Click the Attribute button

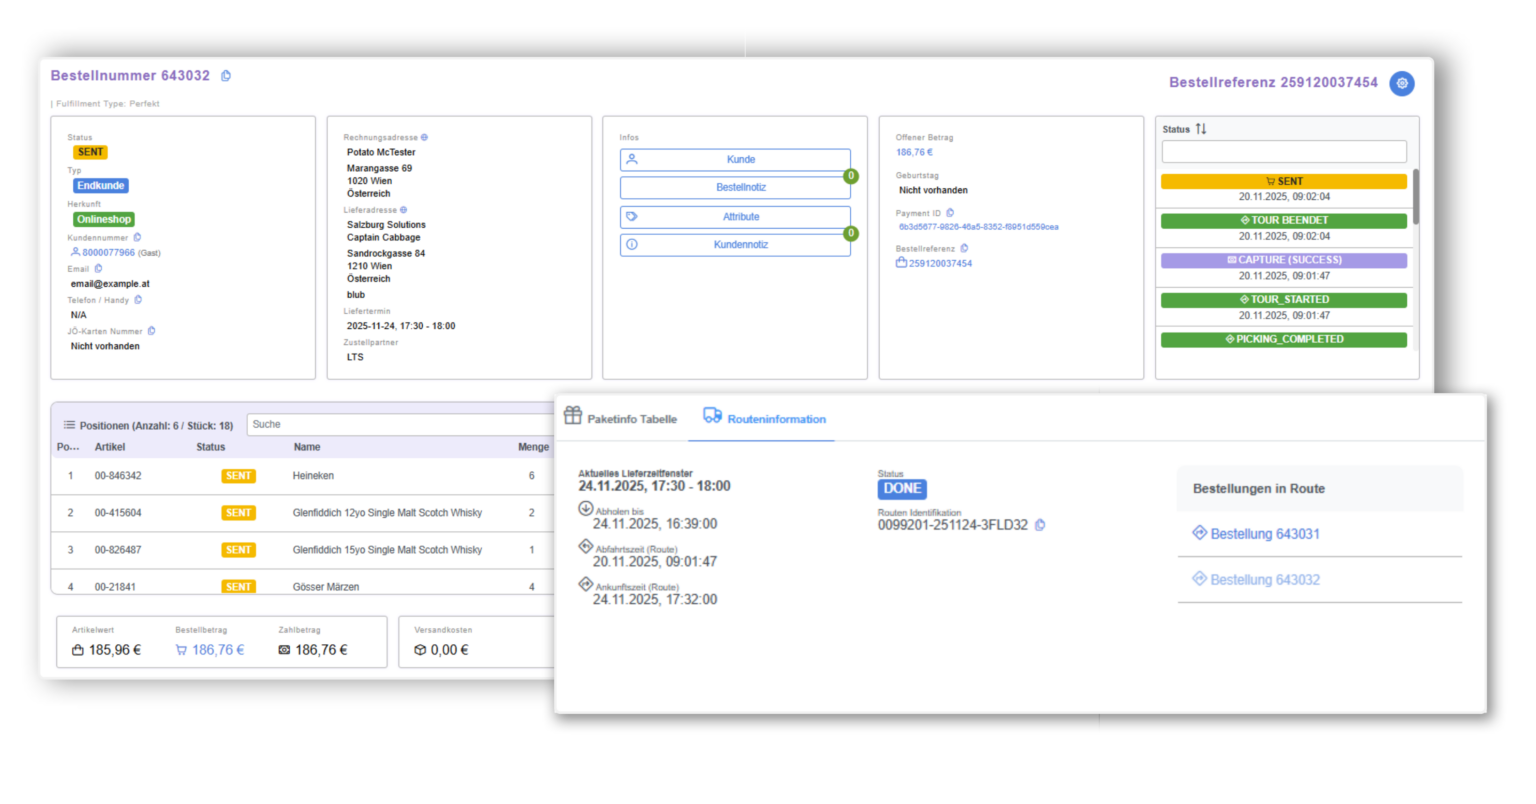tap(735, 217)
